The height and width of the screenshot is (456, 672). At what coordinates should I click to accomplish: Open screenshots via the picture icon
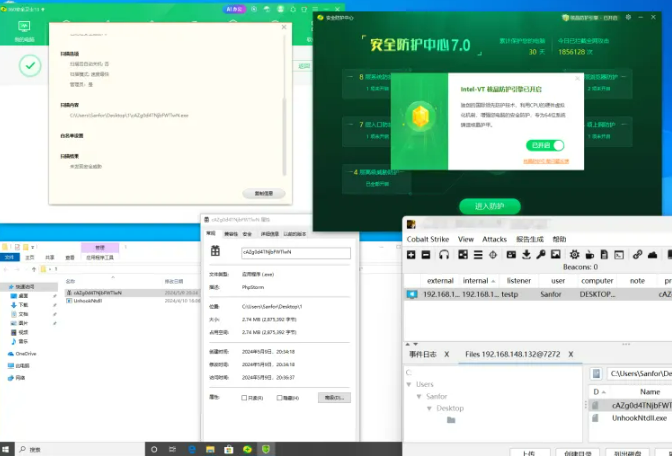[555, 255]
